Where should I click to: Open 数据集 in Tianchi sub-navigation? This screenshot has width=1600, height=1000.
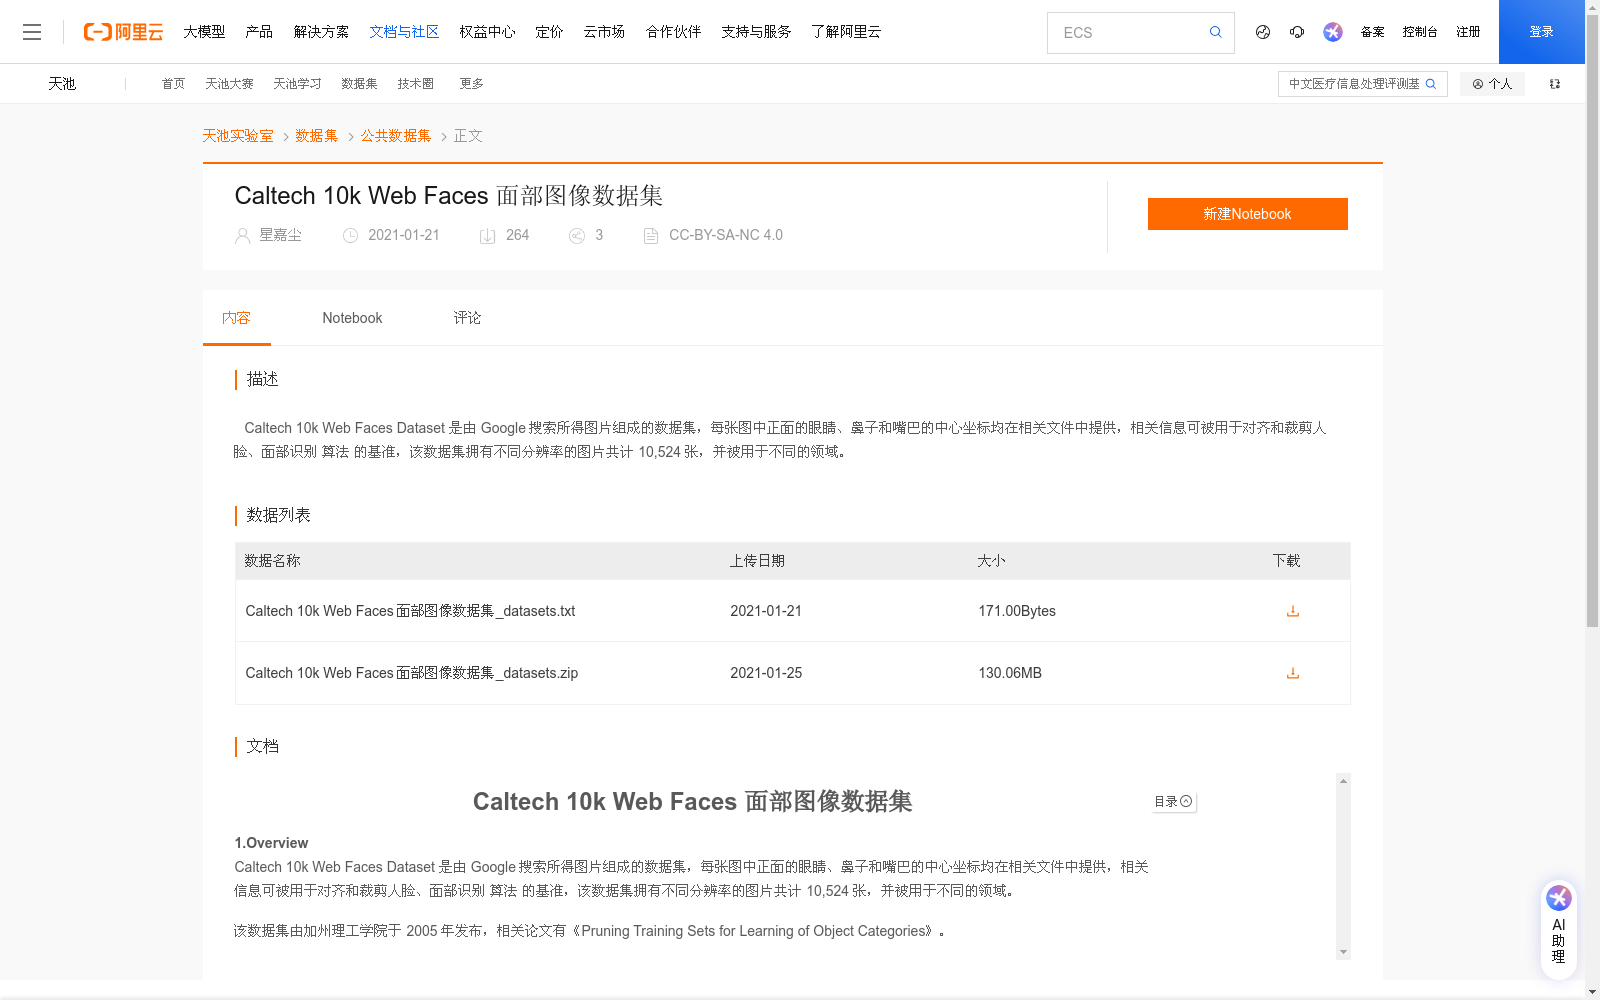(359, 84)
